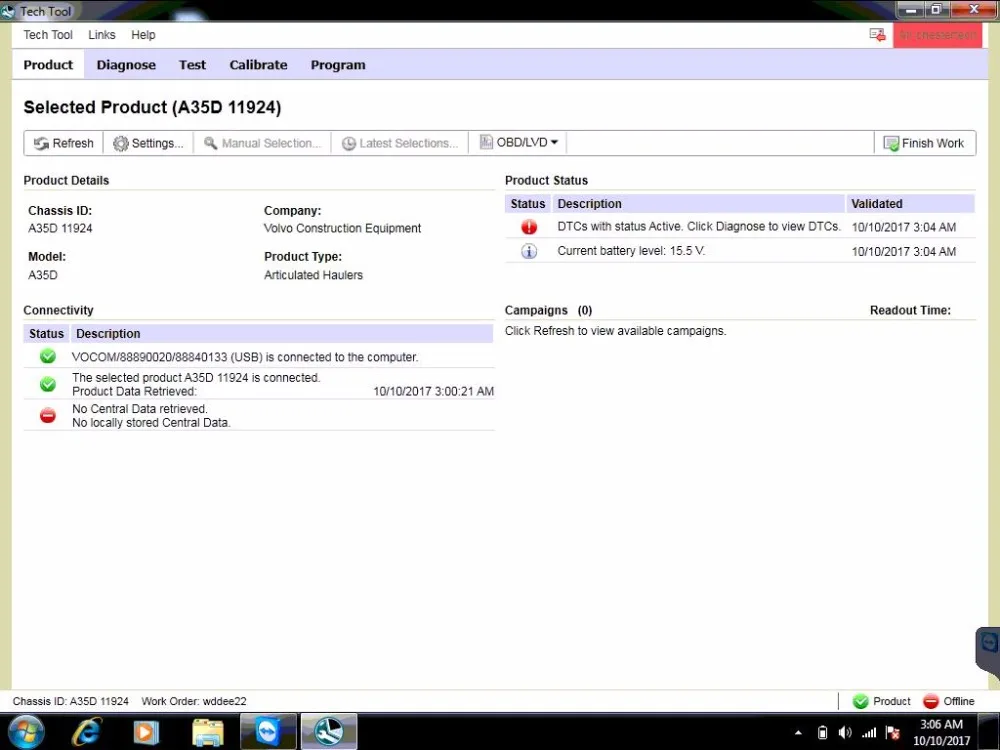Click the Click Refresh to view campaigns text
Image resolution: width=1000 pixels, height=750 pixels.
(615, 331)
